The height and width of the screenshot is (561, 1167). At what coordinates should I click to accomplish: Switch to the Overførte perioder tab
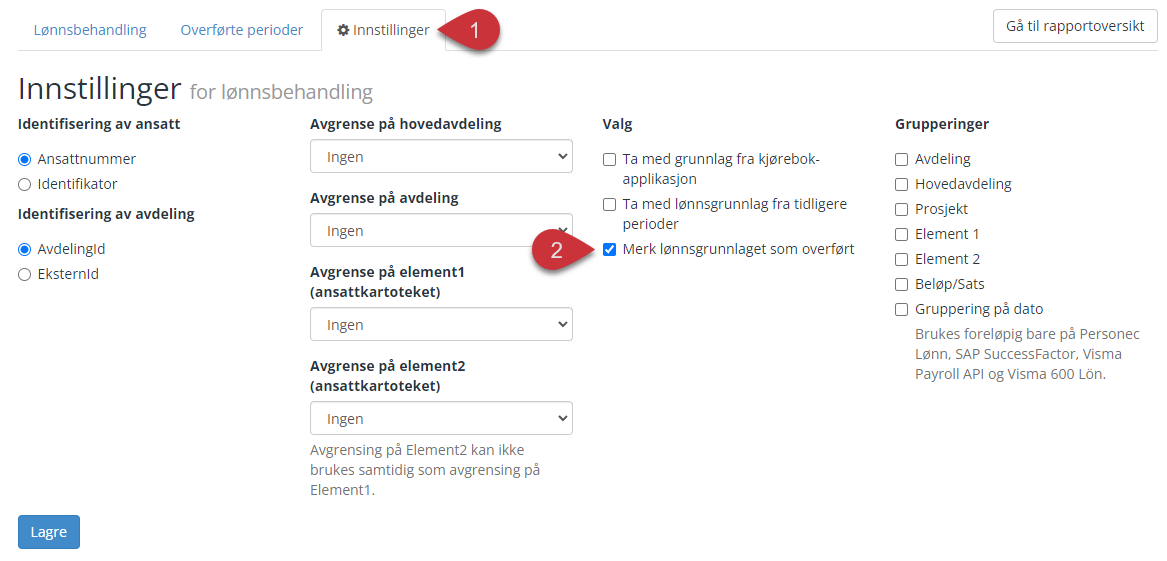click(x=242, y=31)
